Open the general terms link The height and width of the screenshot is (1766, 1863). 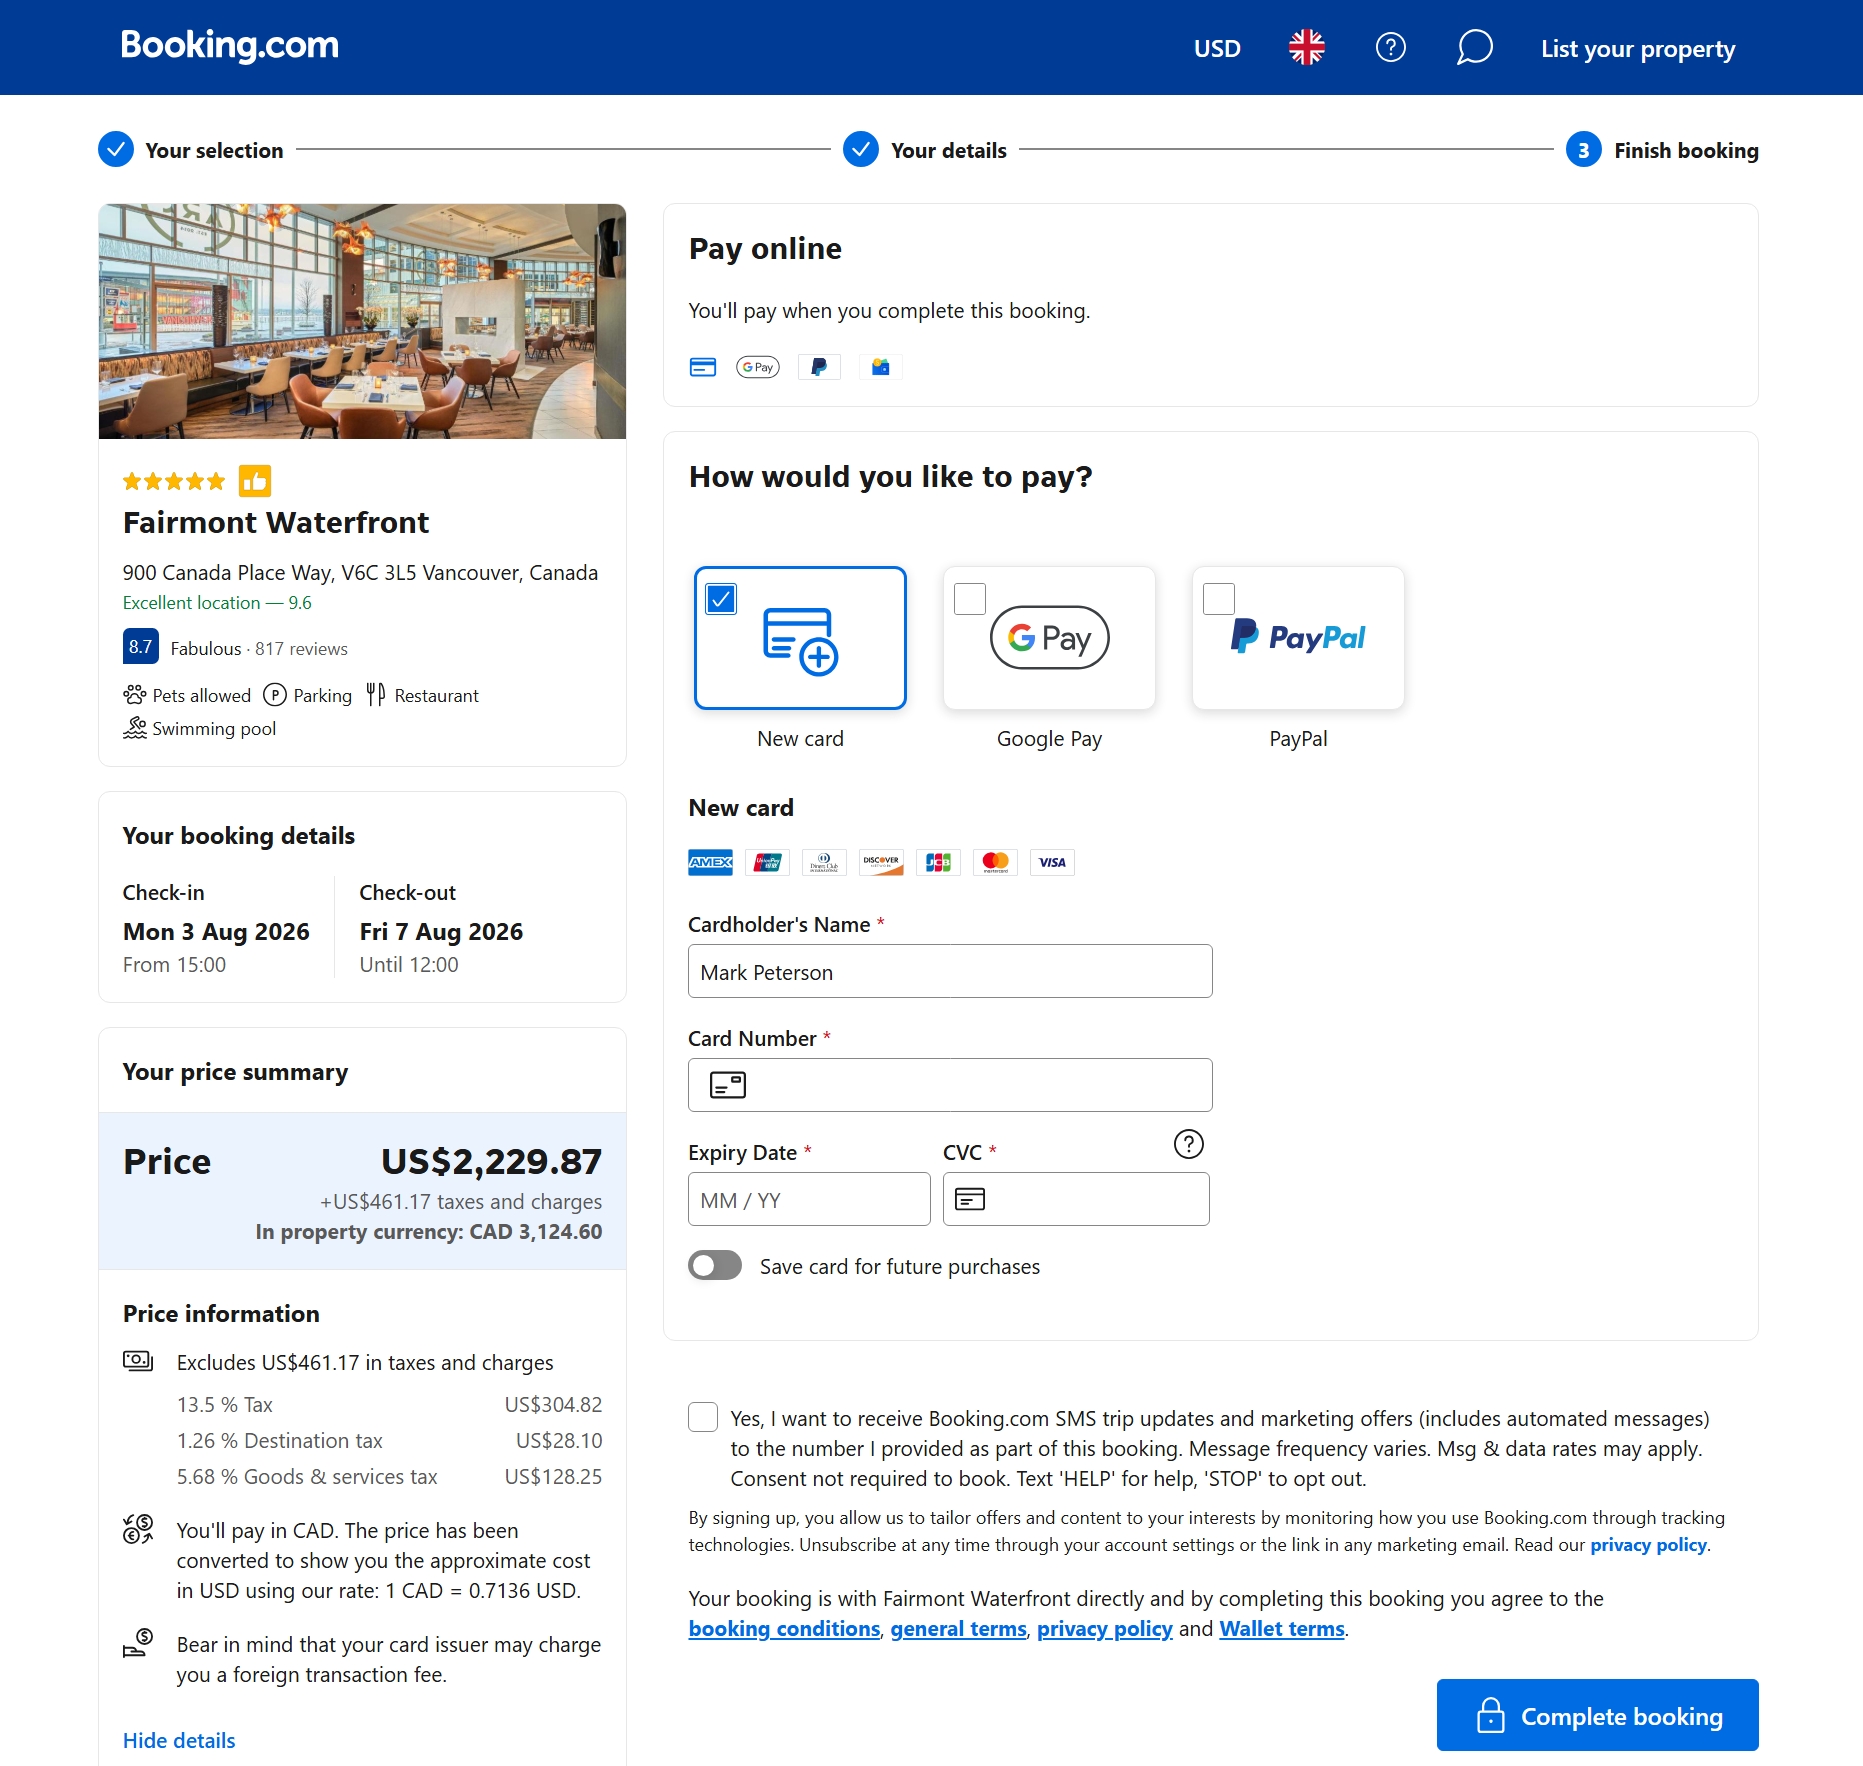coord(958,1629)
